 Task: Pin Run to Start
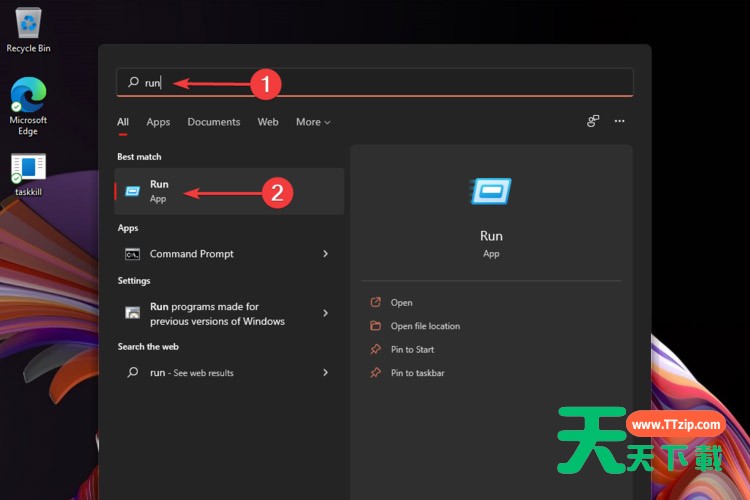412,349
